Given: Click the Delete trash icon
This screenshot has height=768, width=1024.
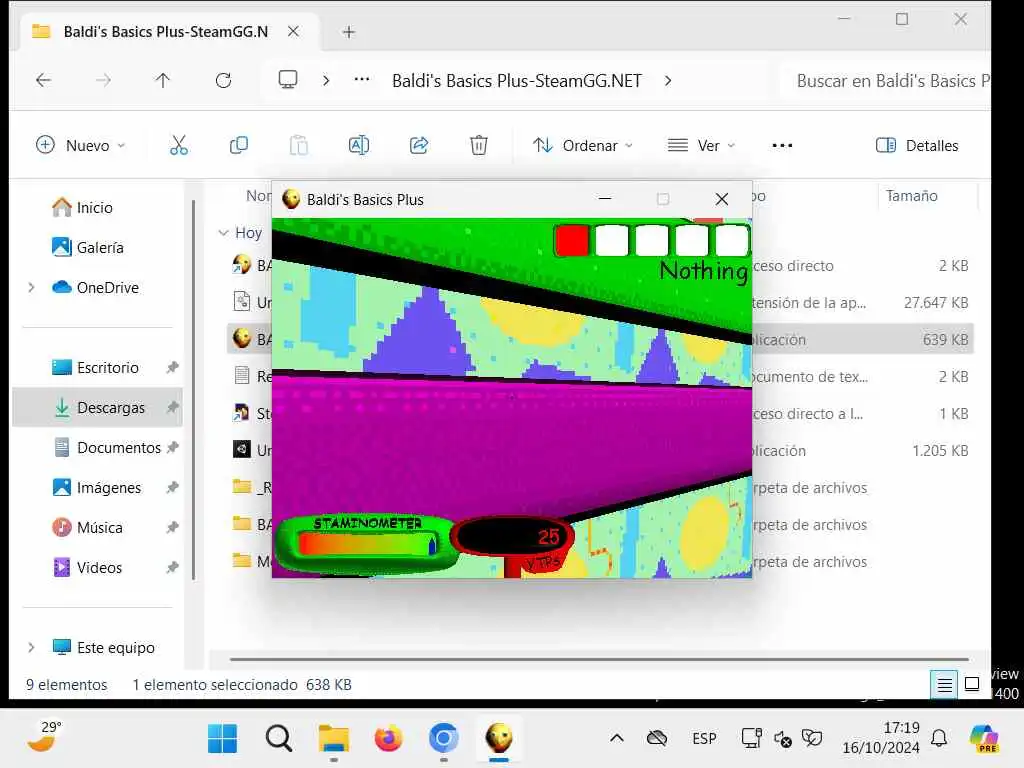Looking at the screenshot, I should [479, 145].
